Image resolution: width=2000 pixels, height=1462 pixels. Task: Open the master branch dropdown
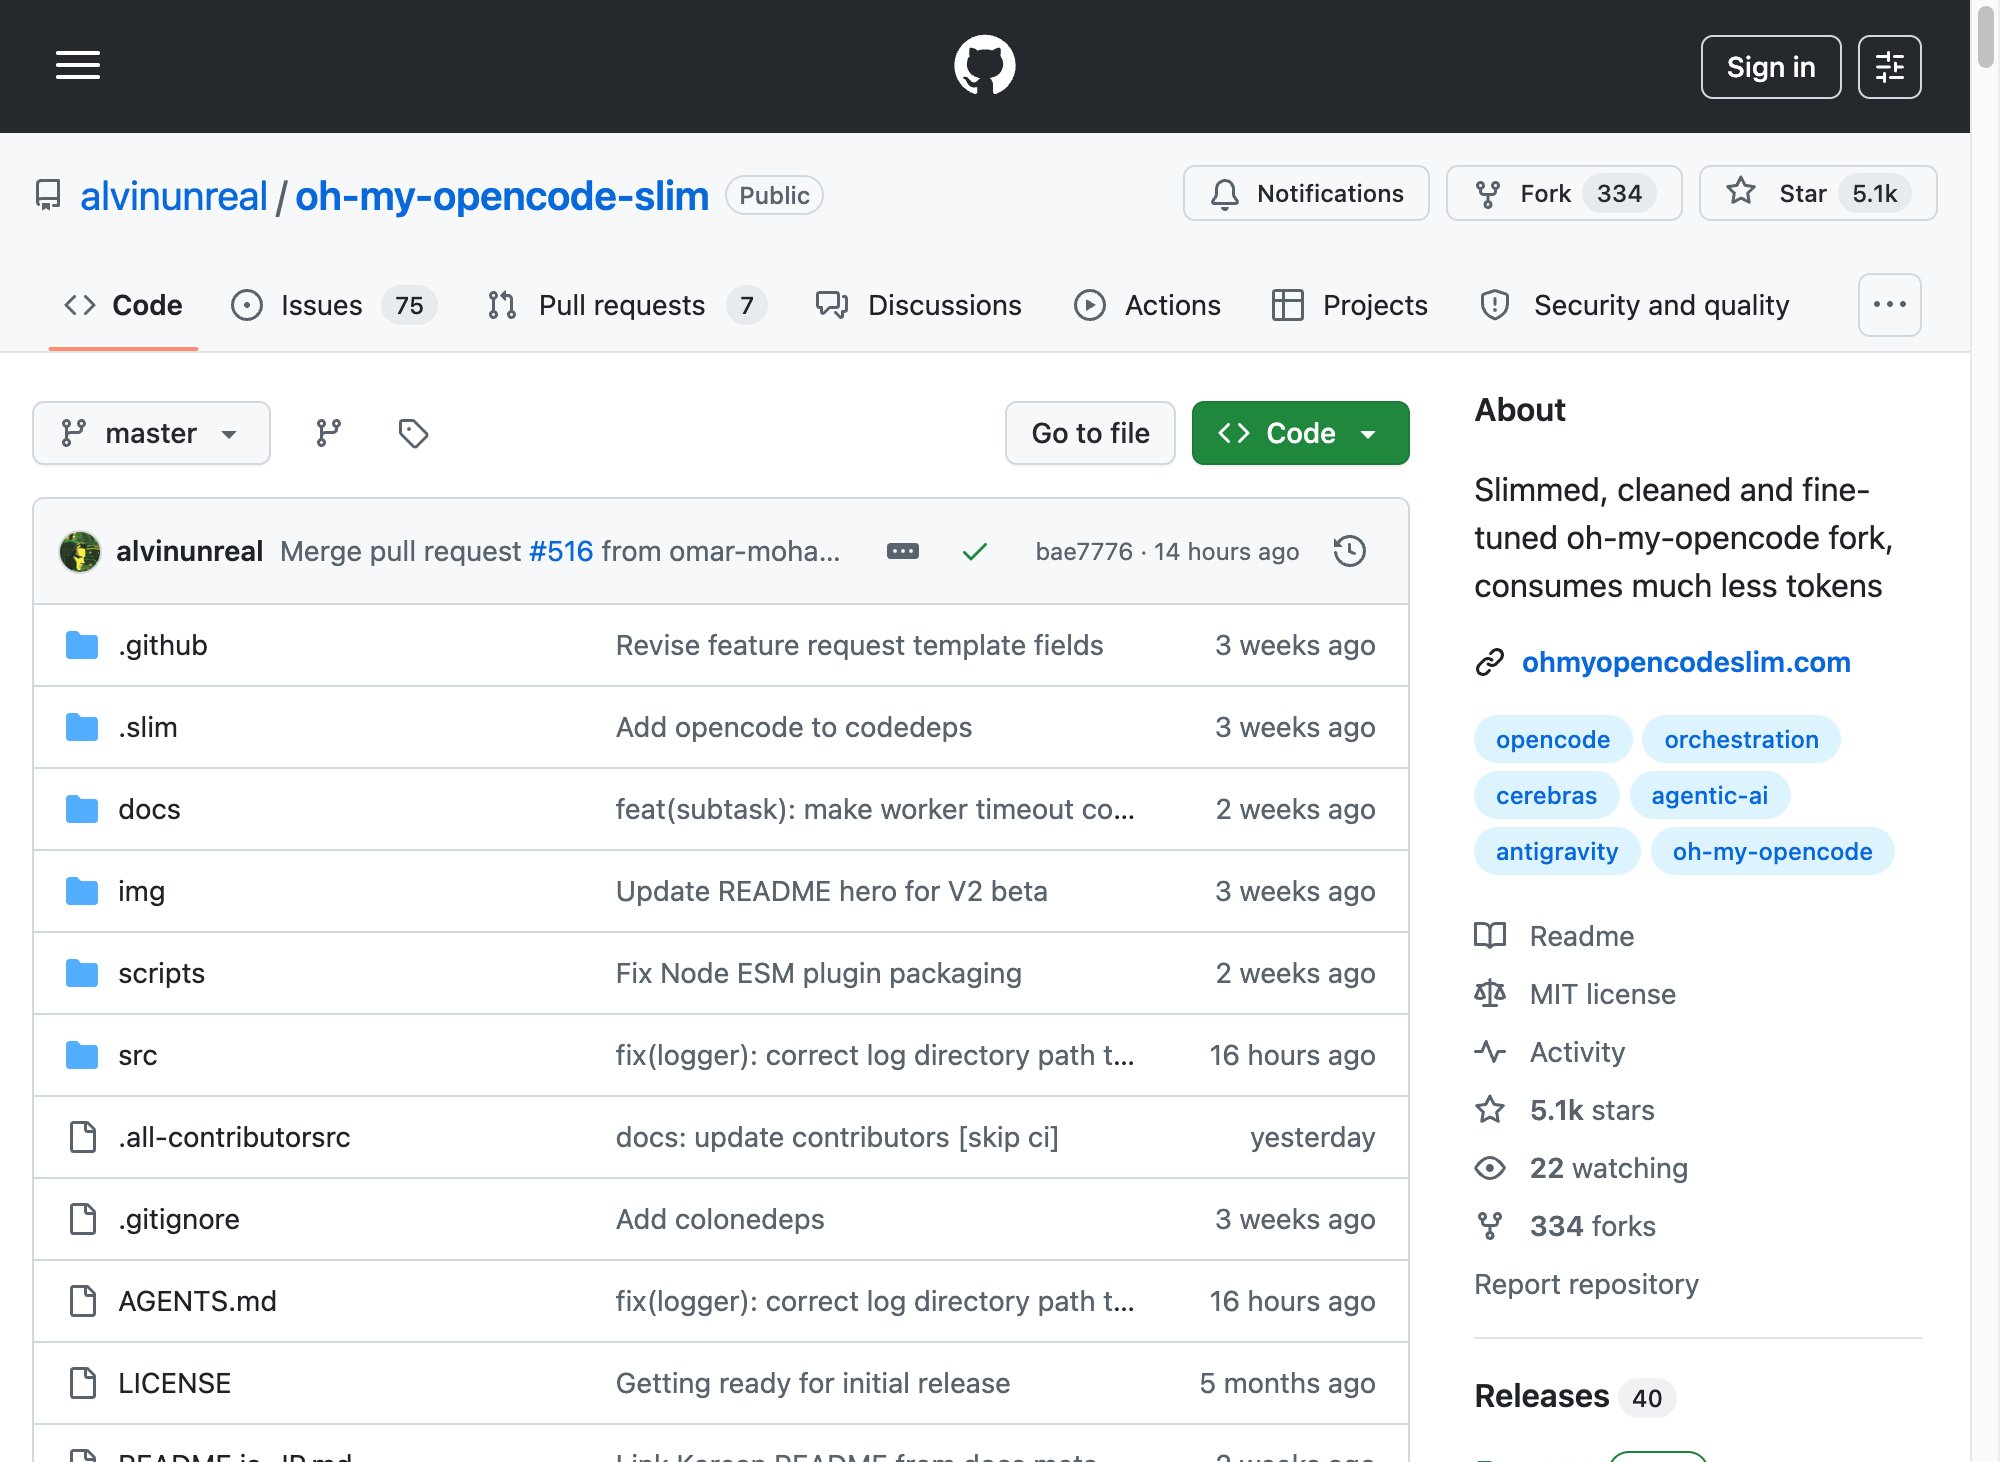151,433
